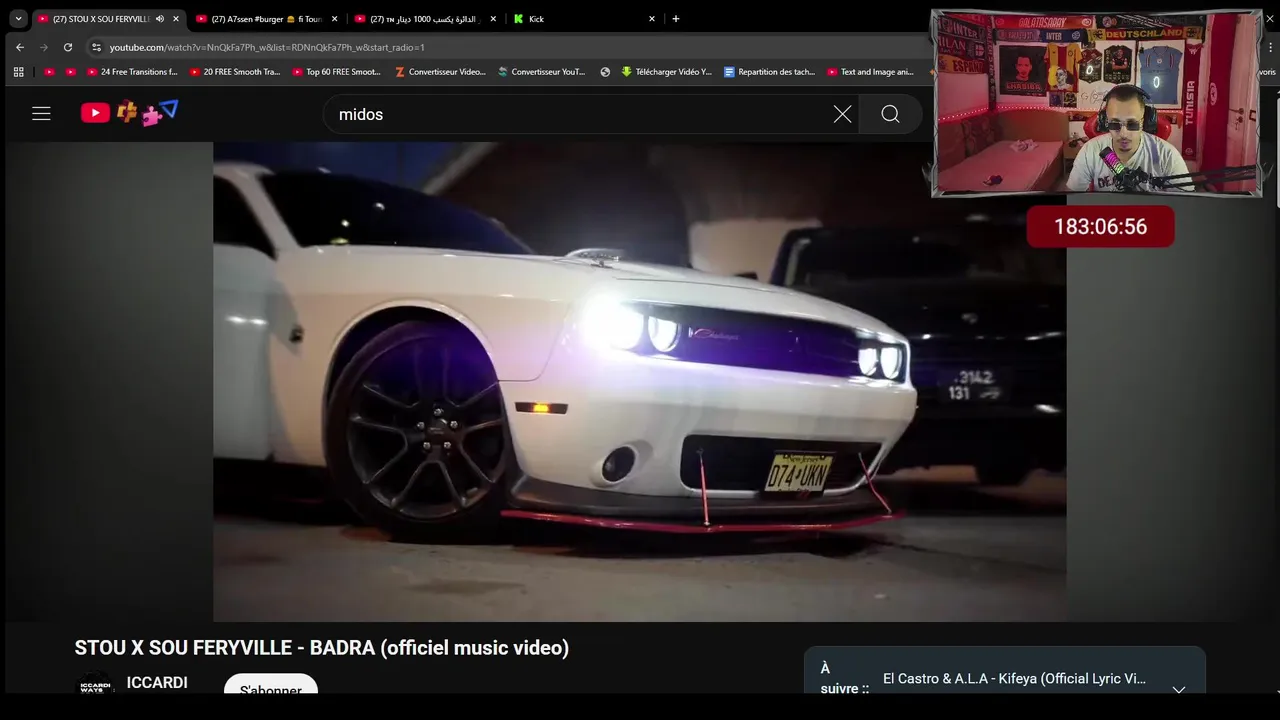
Task: Go back with the browser back arrow
Action: [x=19, y=47]
